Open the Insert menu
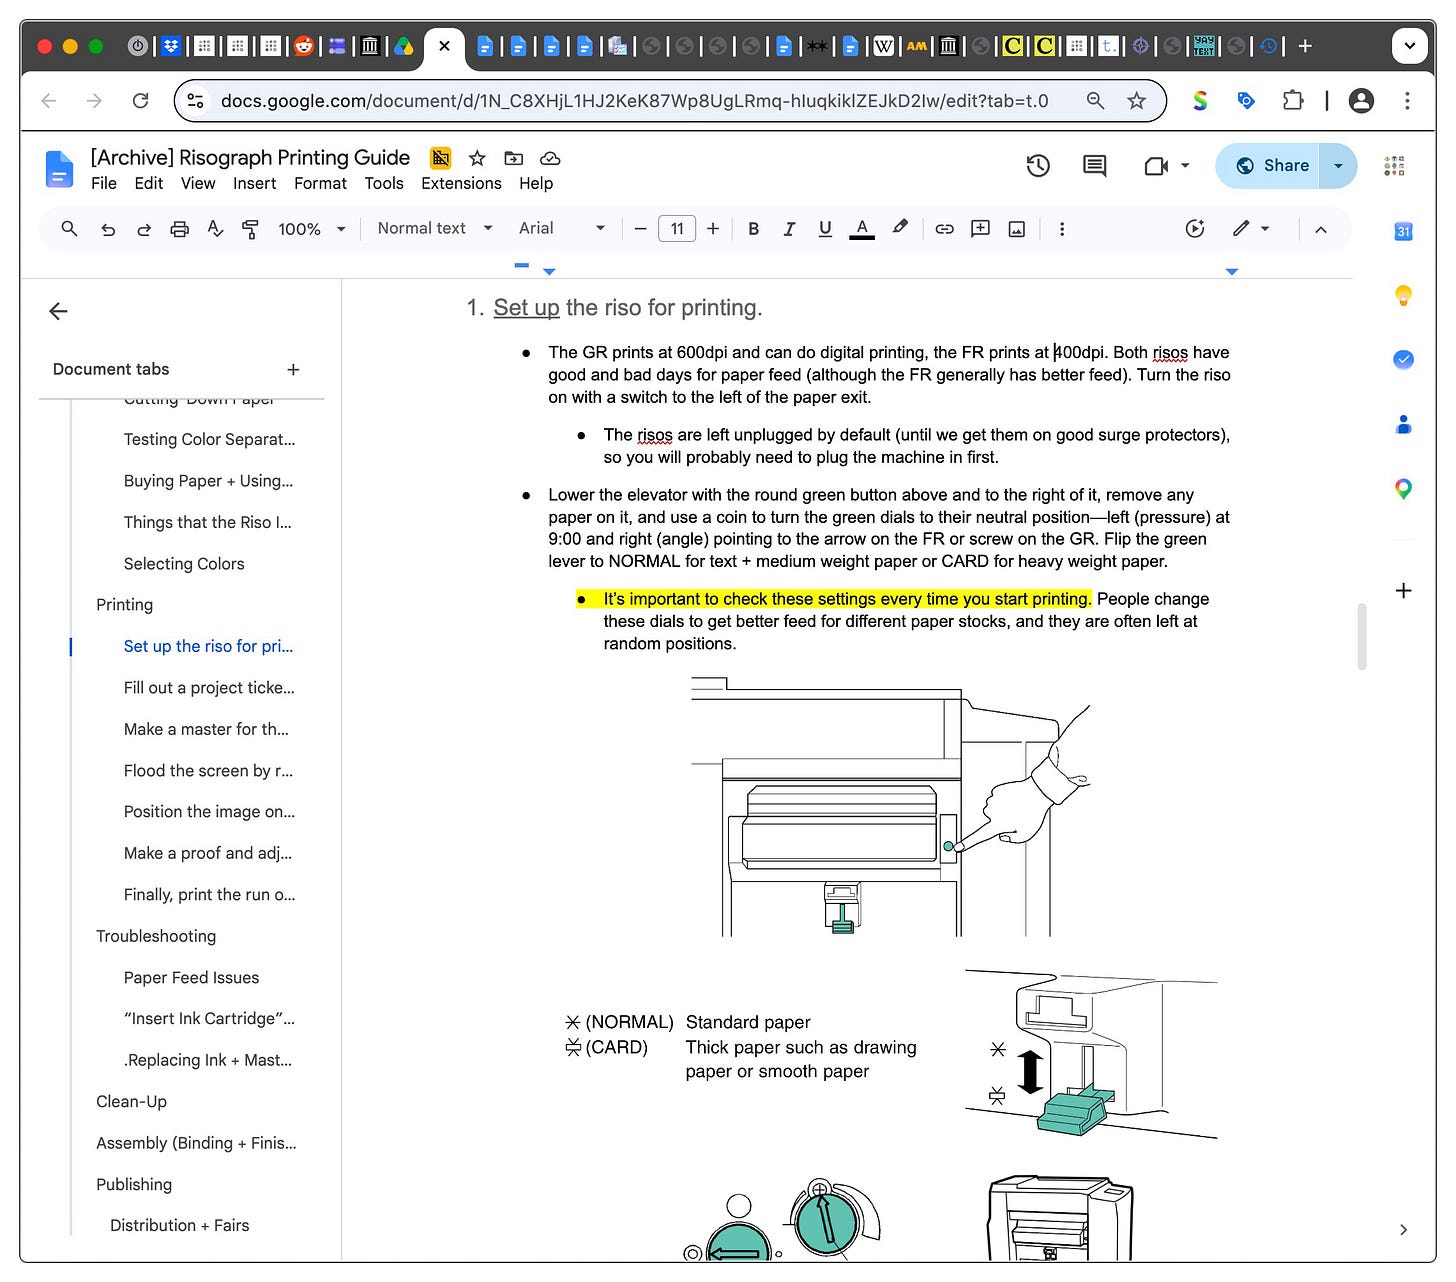Screen dimensions: 1456x1282 tap(255, 184)
